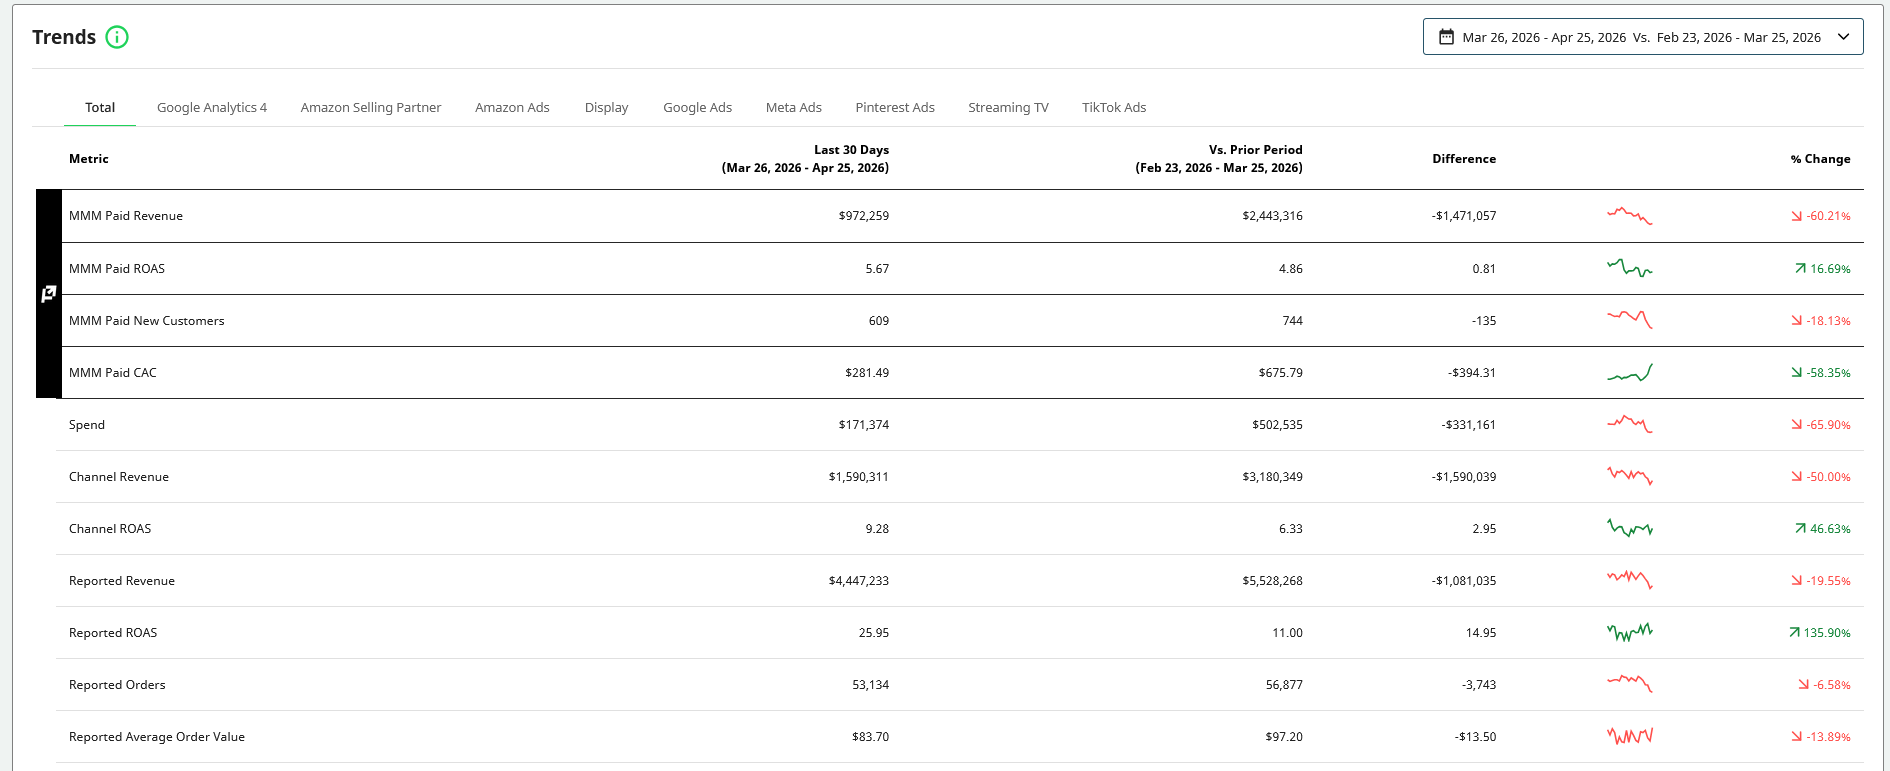This screenshot has width=1890, height=771.
Task: Click the calendar icon in date selector
Action: point(1446,37)
